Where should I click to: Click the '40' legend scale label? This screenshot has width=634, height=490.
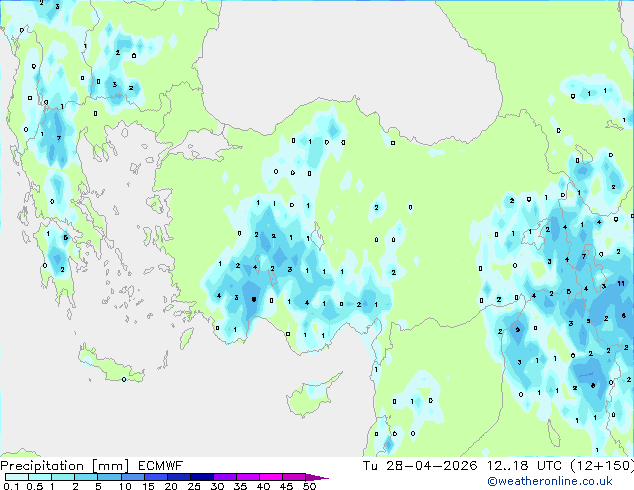pos(263,486)
